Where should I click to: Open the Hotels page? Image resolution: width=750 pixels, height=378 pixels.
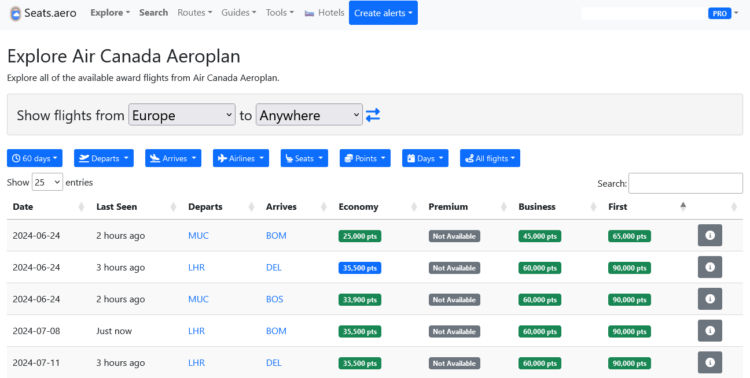[324, 13]
